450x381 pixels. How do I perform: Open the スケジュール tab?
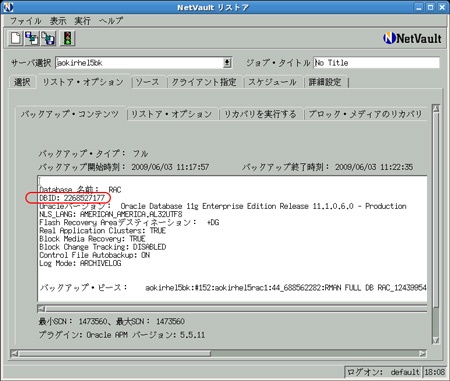pyautogui.click(x=272, y=82)
